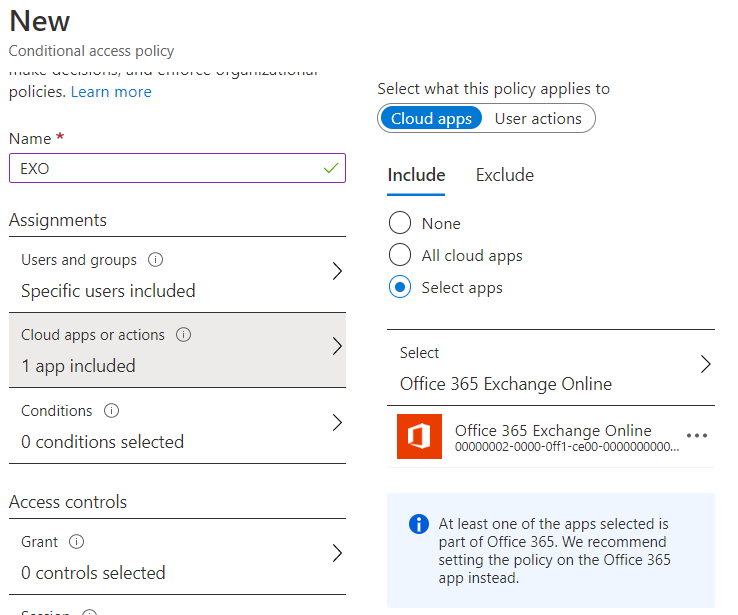Viewport: 738px width, 615px height.
Task: Click info icon next to Users and groups
Action: click(x=155, y=260)
